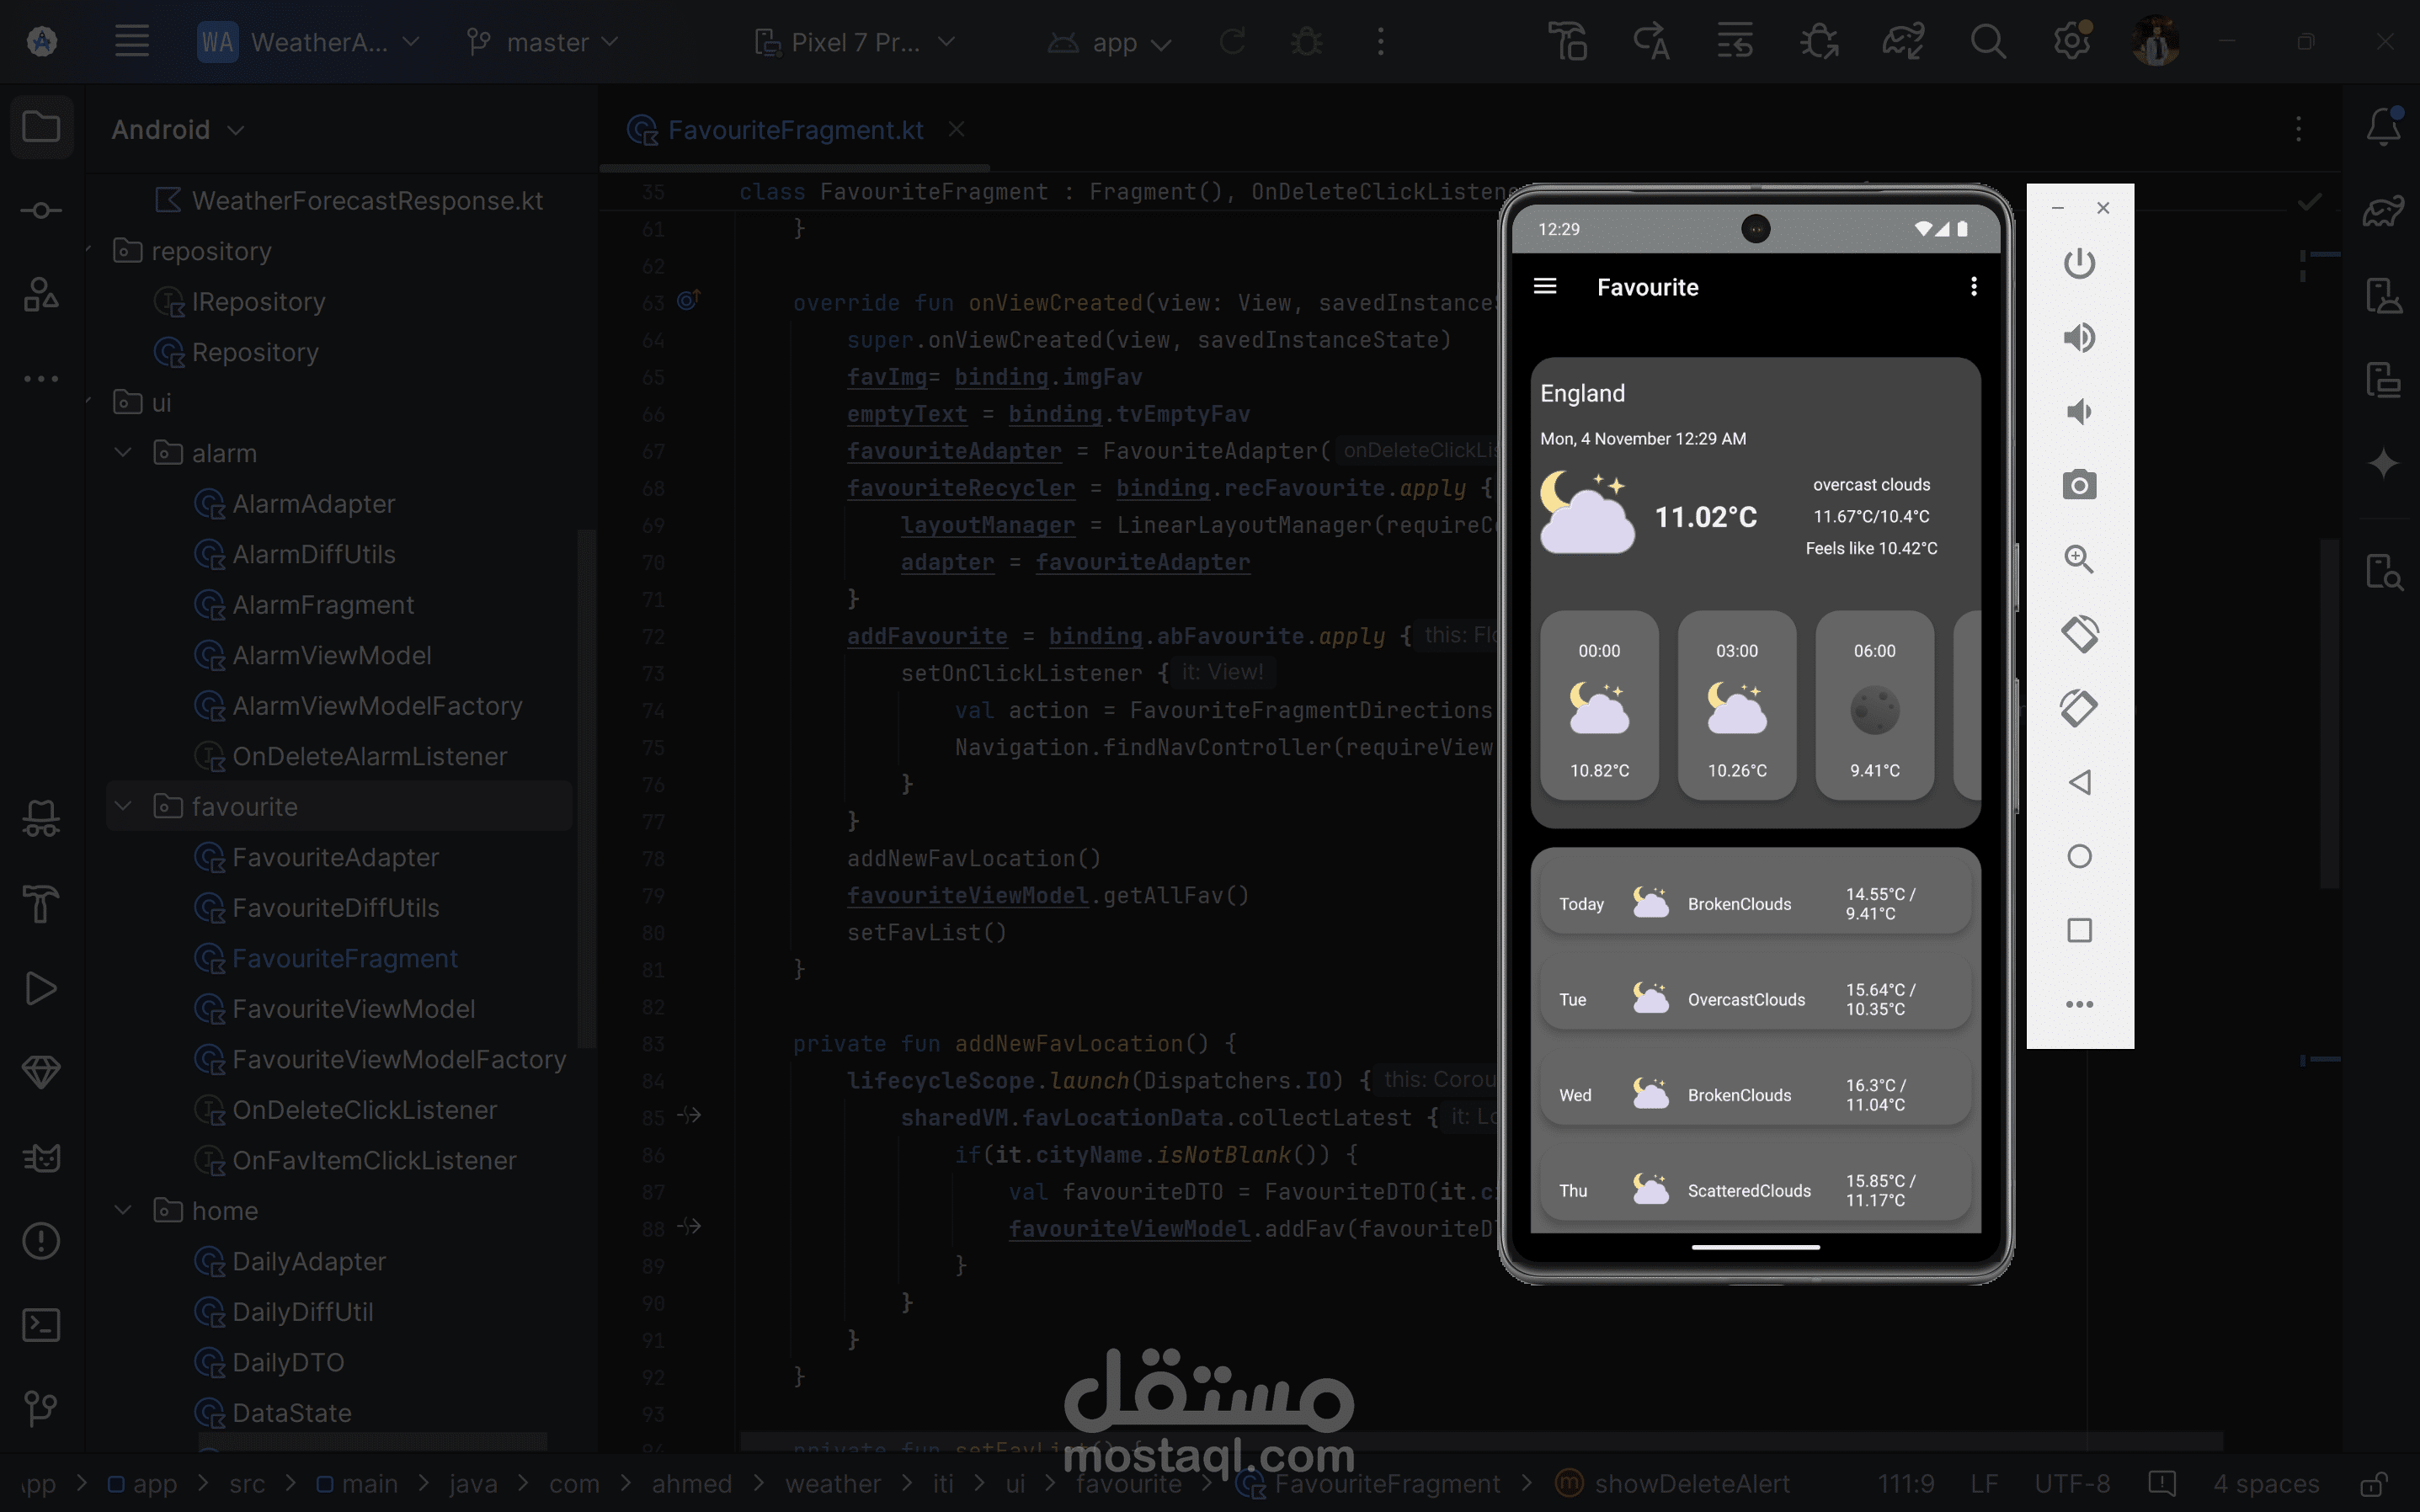Collapse the favourite folder in tree

124,806
